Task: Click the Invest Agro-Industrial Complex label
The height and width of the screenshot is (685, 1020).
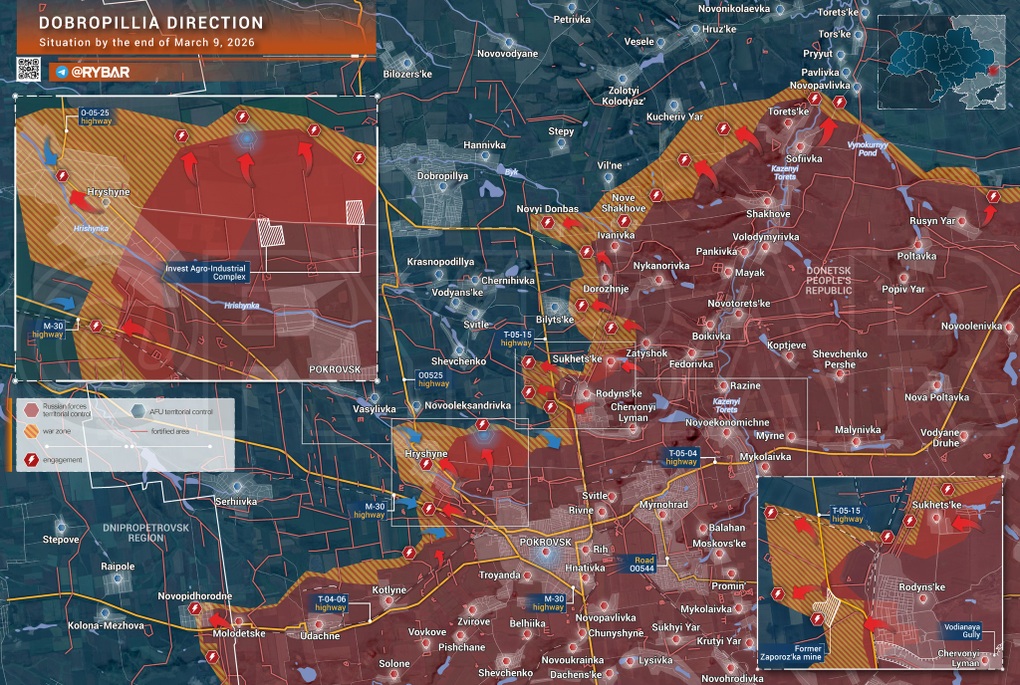Action: tap(206, 273)
